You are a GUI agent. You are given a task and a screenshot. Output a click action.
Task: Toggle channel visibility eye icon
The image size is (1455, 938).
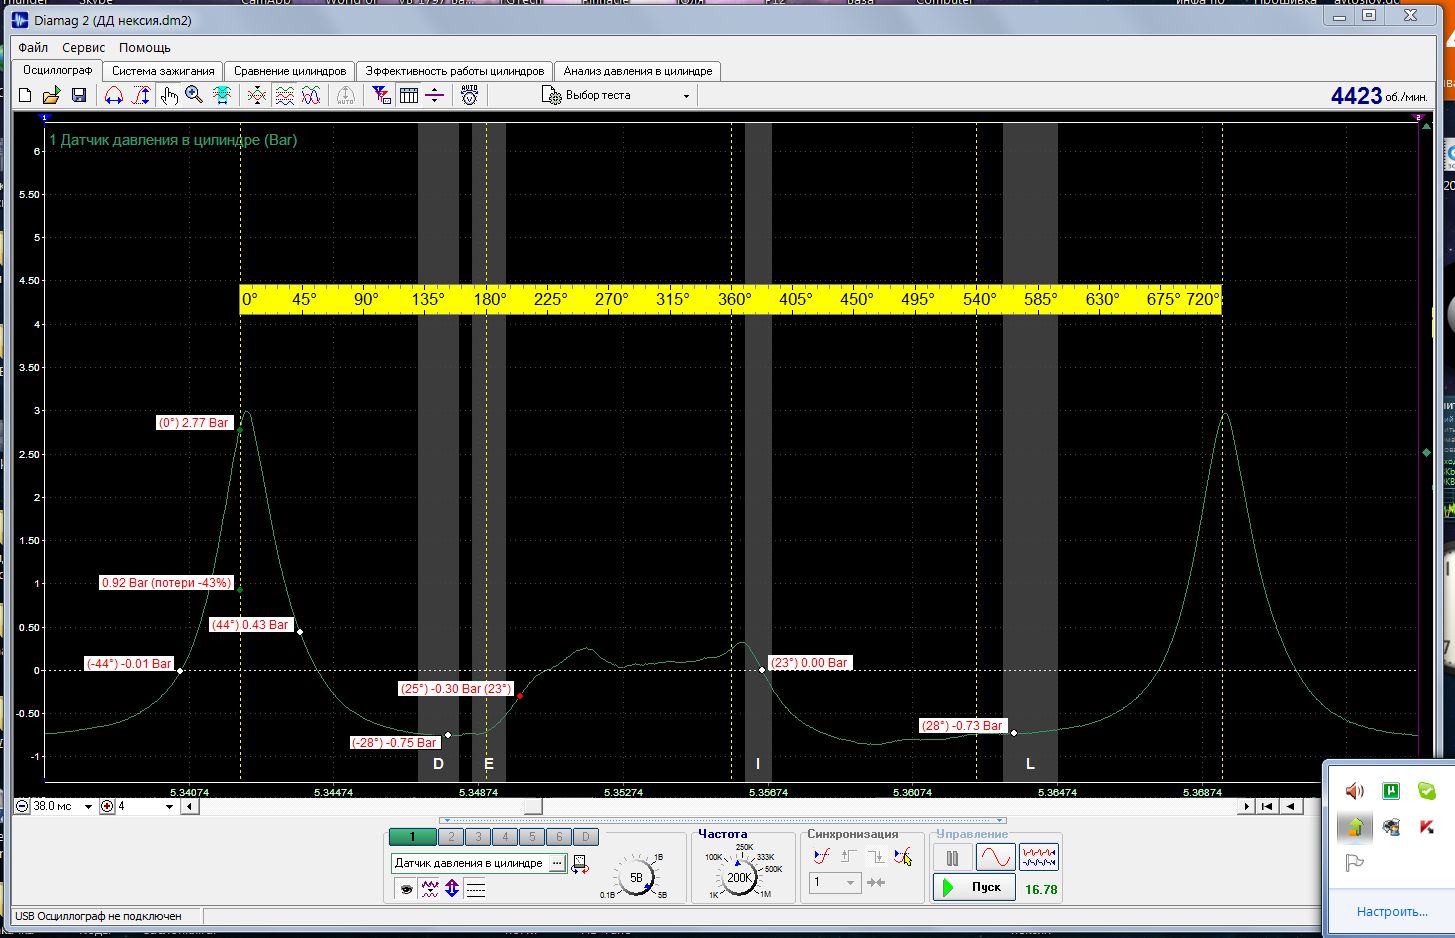click(x=406, y=888)
